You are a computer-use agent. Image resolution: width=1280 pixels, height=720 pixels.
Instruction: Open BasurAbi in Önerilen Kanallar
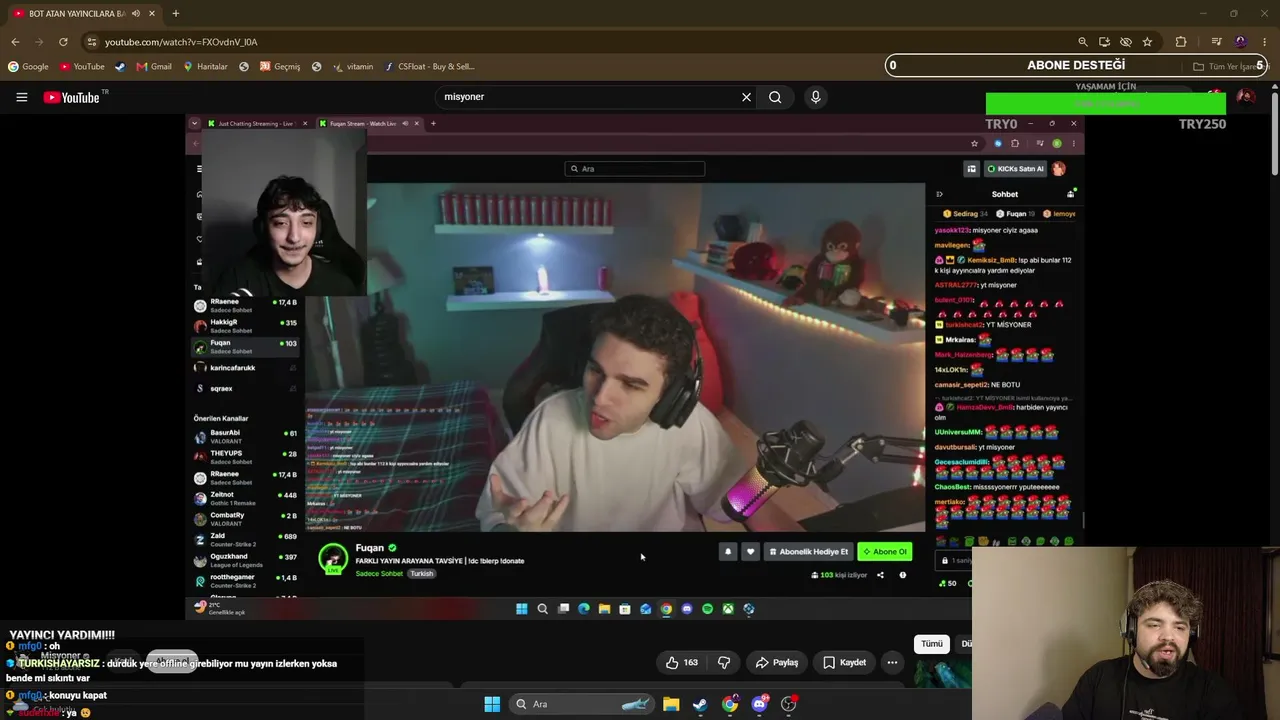pyautogui.click(x=246, y=436)
